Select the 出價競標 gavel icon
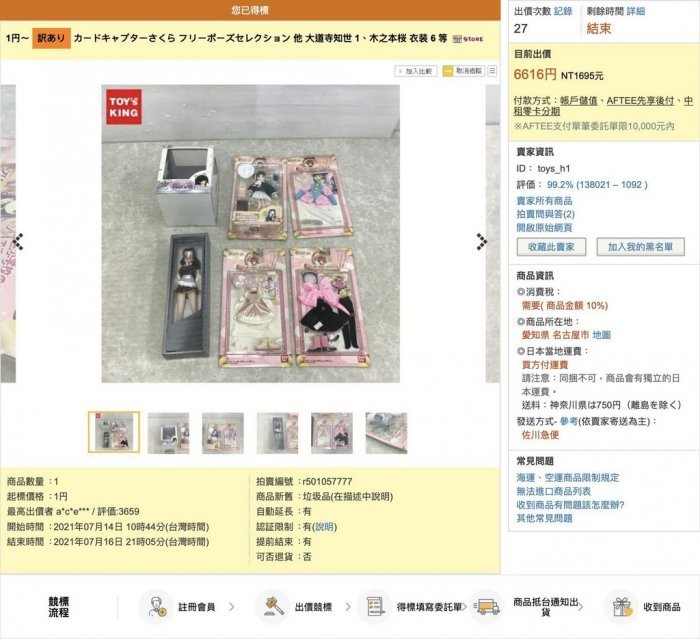 pyautogui.click(x=273, y=607)
